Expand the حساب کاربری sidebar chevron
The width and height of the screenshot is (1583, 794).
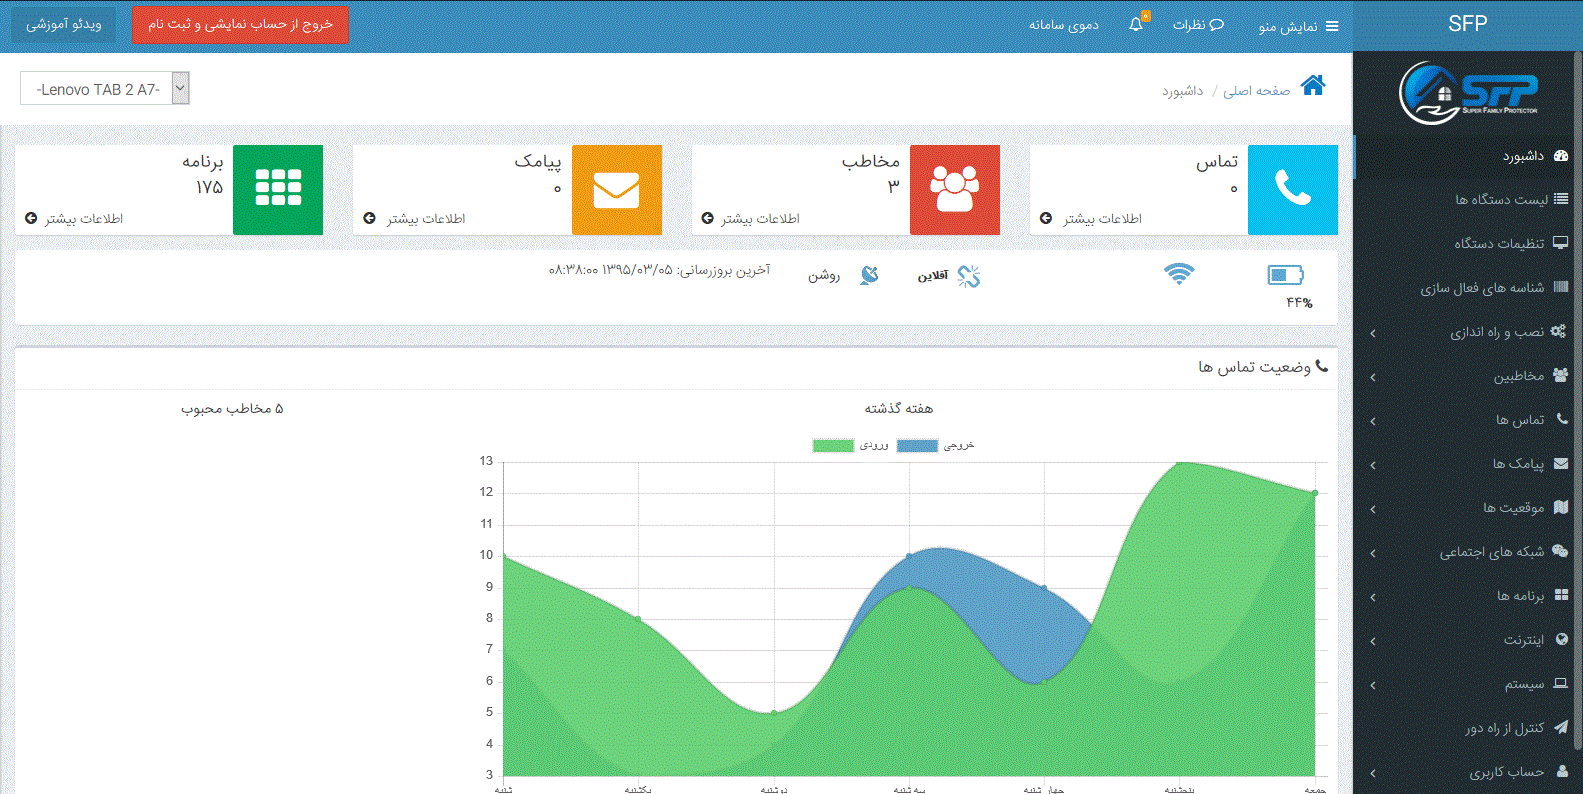1373,773
